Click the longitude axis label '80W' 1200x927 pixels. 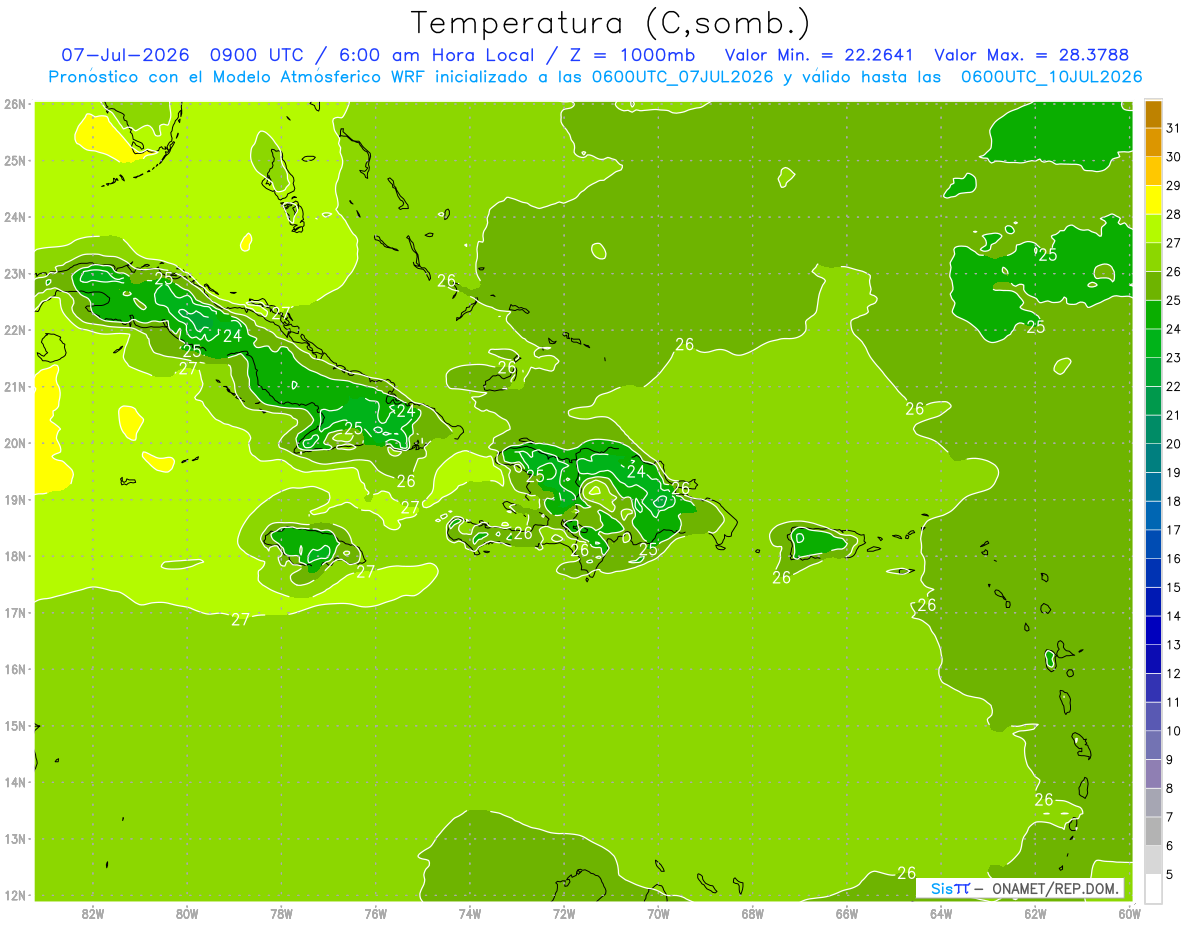click(x=187, y=913)
